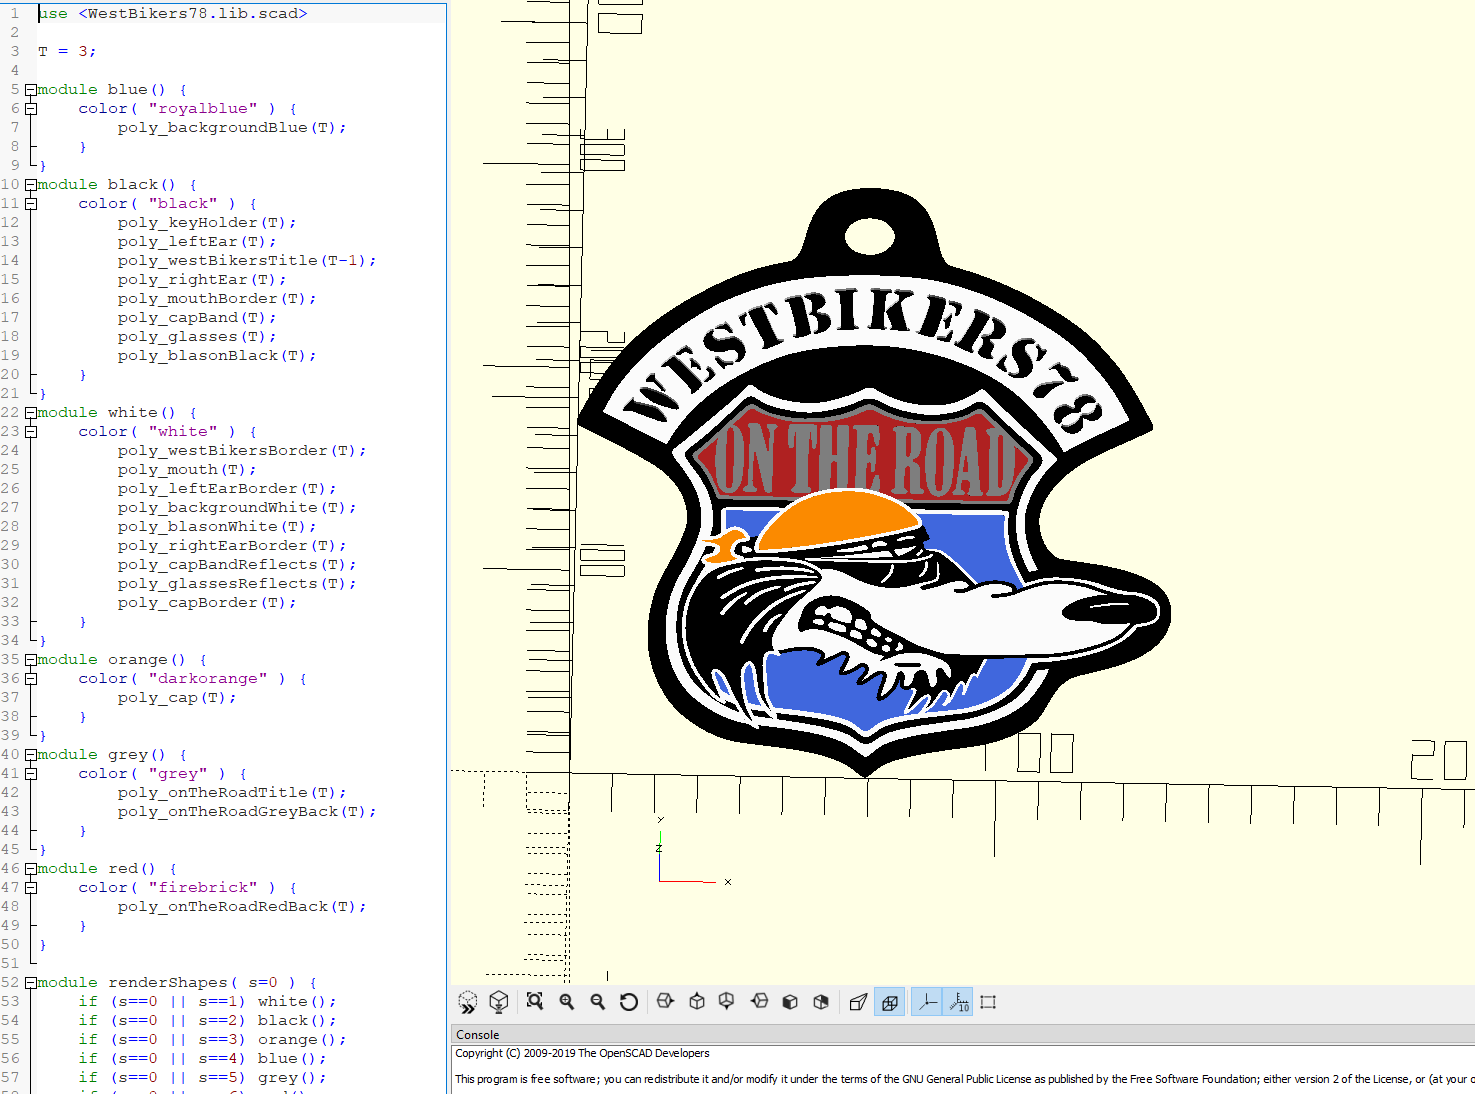Click 'poly_mouthBorder(T);' line

click(217, 298)
